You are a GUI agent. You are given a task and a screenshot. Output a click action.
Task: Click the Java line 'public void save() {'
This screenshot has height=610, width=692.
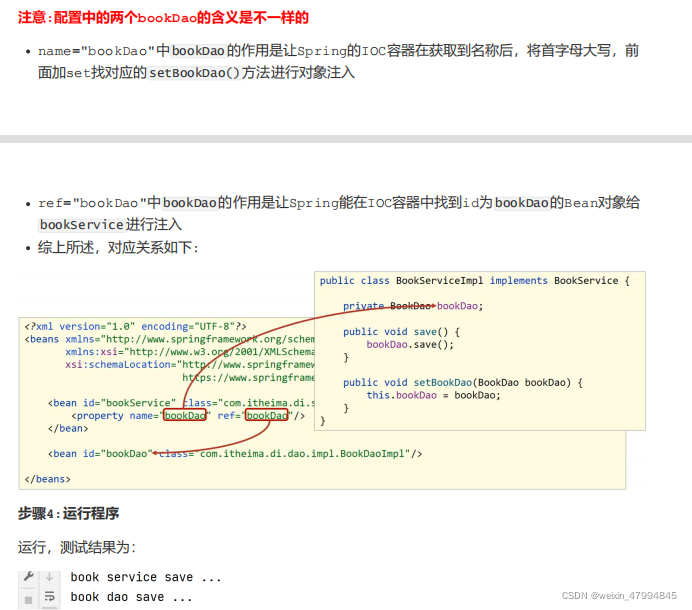(x=402, y=331)
